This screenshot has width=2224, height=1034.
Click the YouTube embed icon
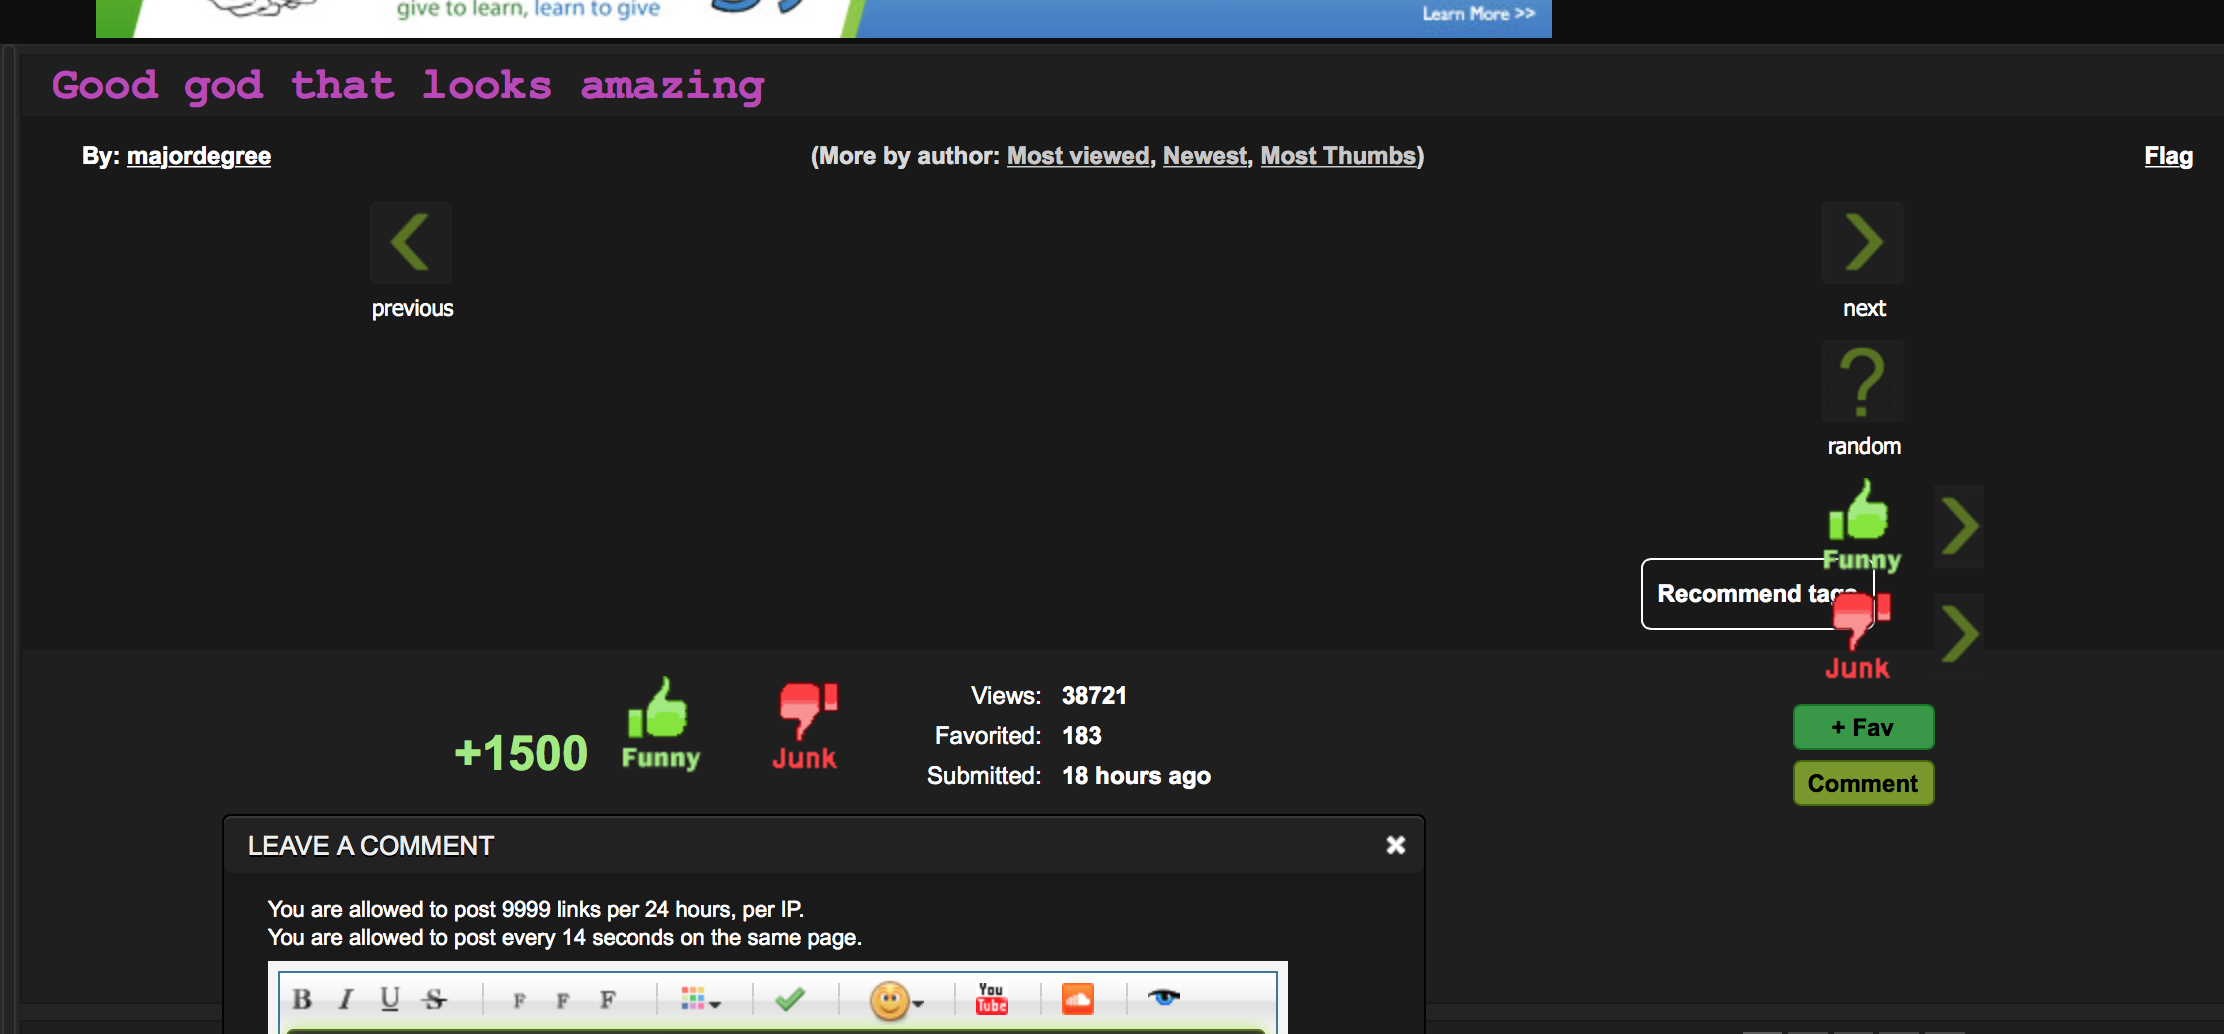(991, 999)
